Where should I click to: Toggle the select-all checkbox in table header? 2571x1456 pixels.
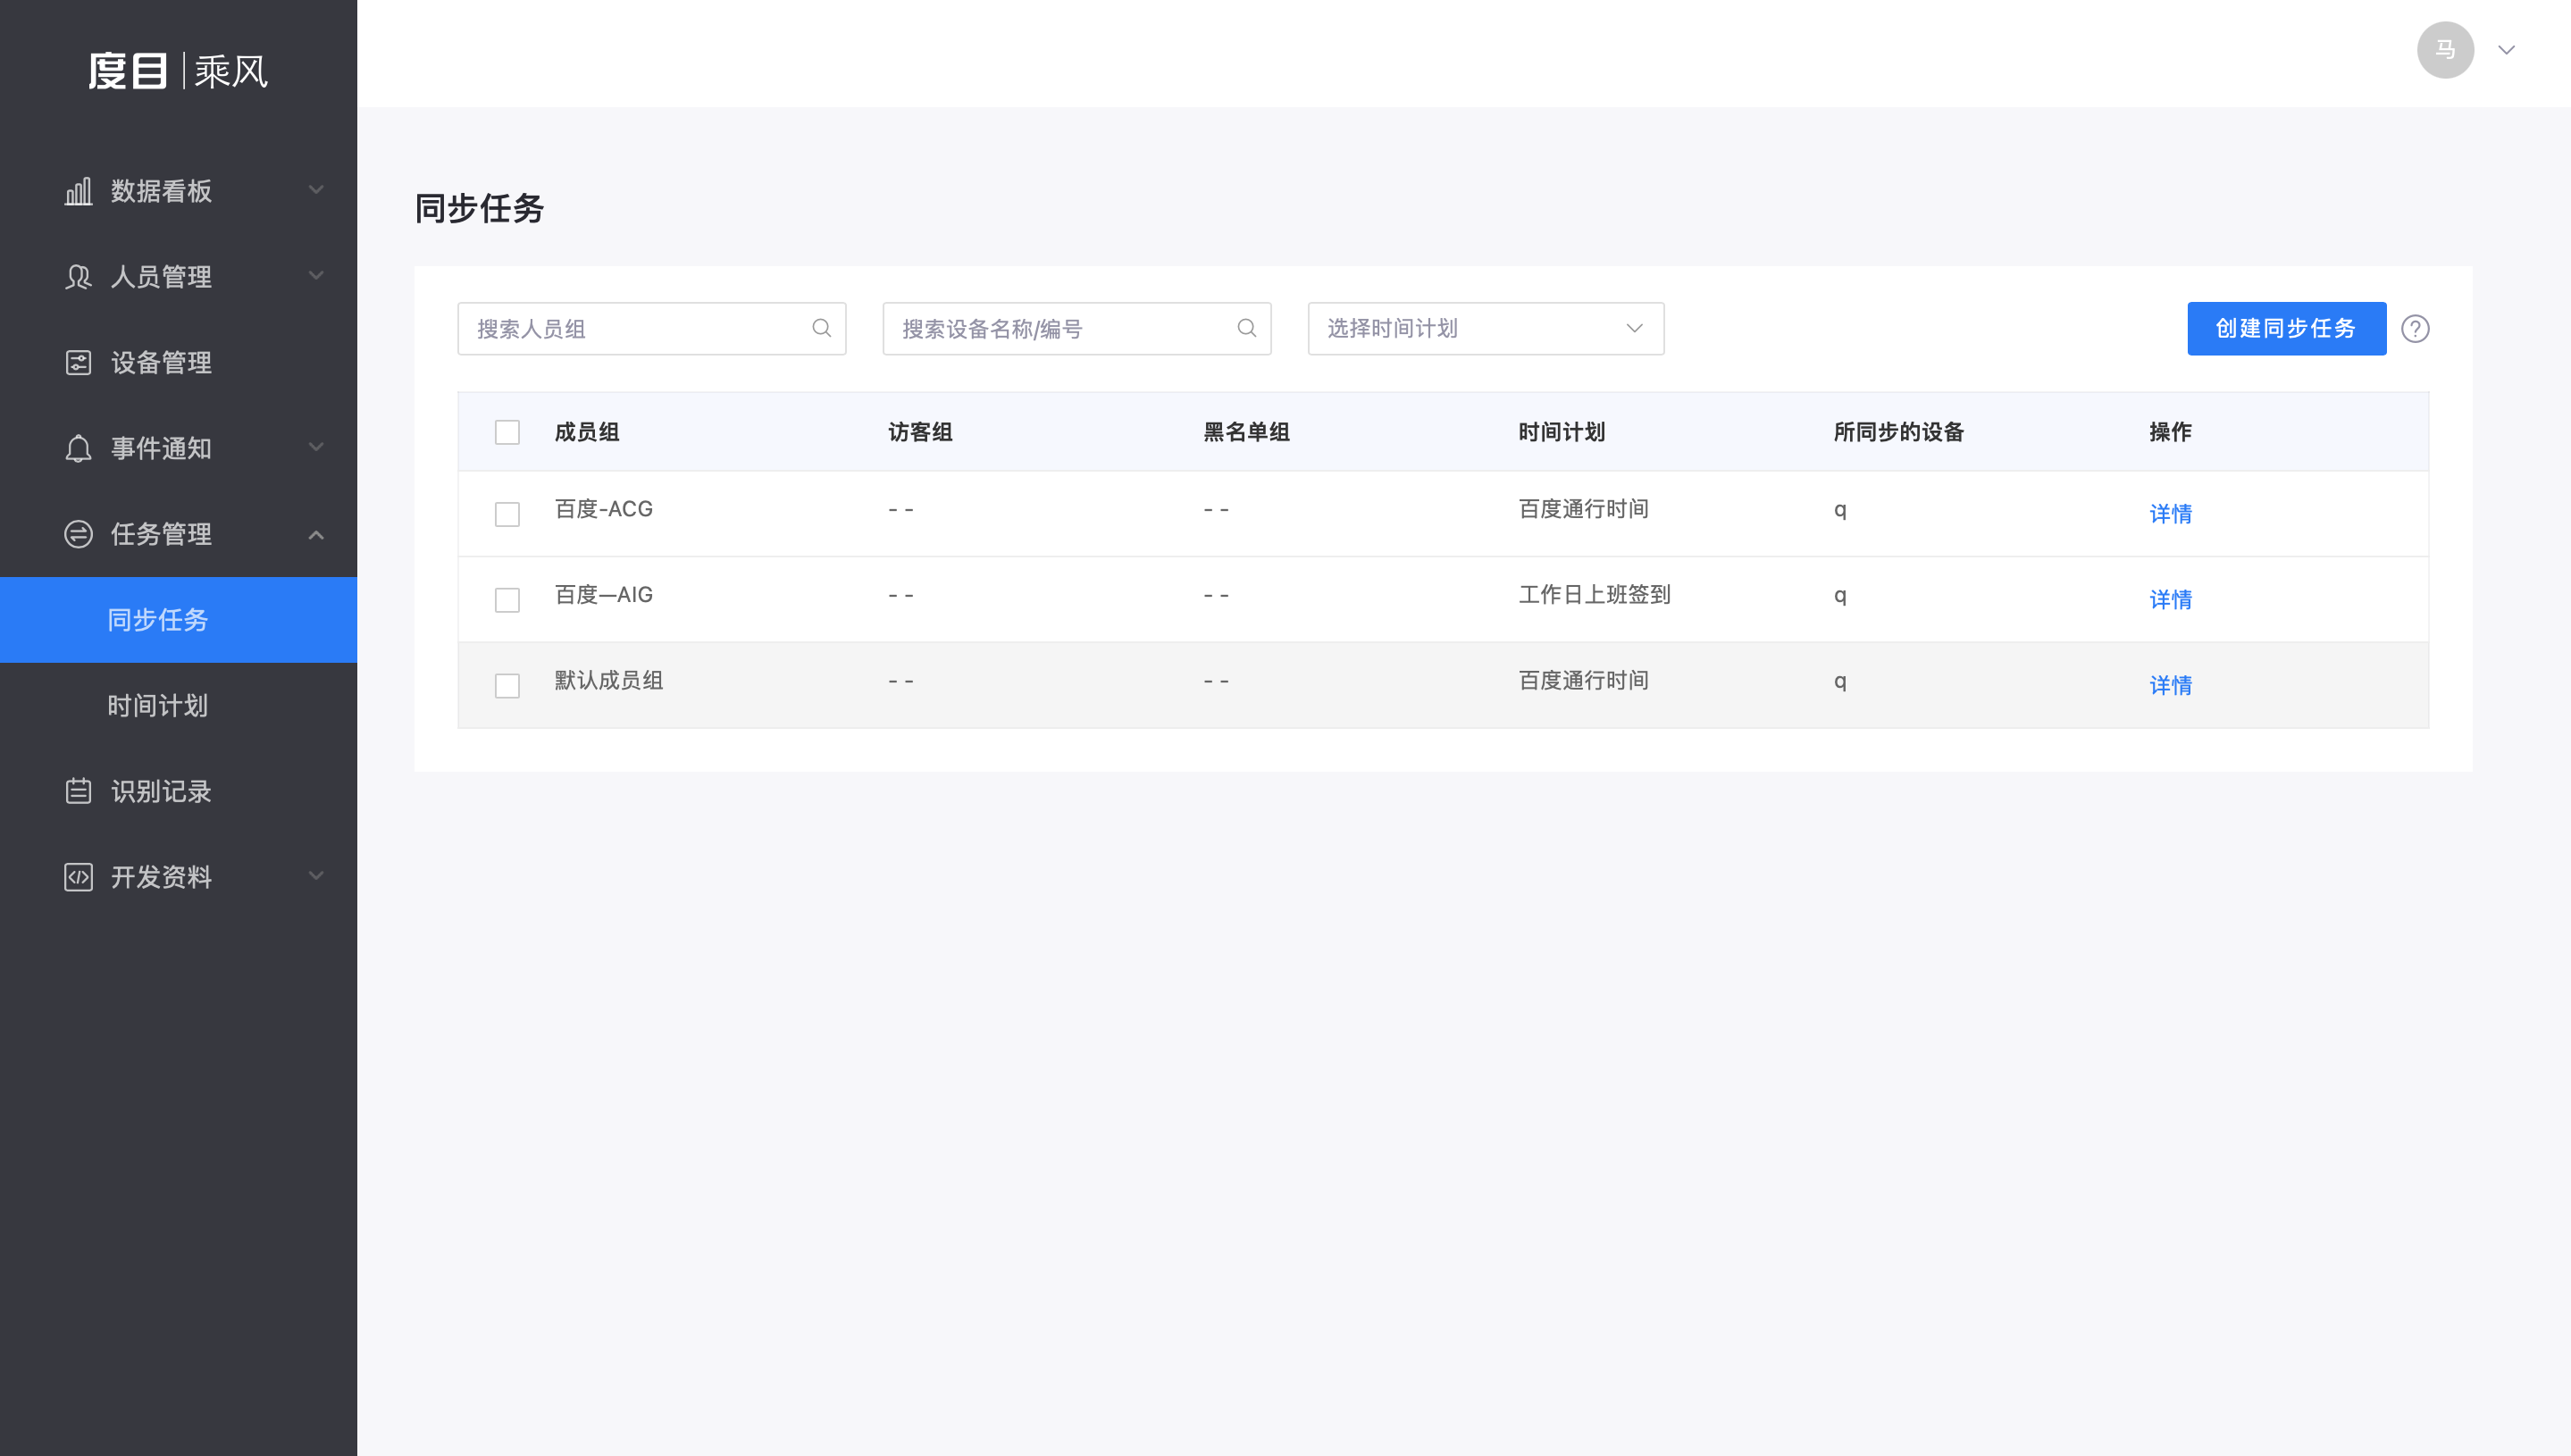tap(507, 432)
